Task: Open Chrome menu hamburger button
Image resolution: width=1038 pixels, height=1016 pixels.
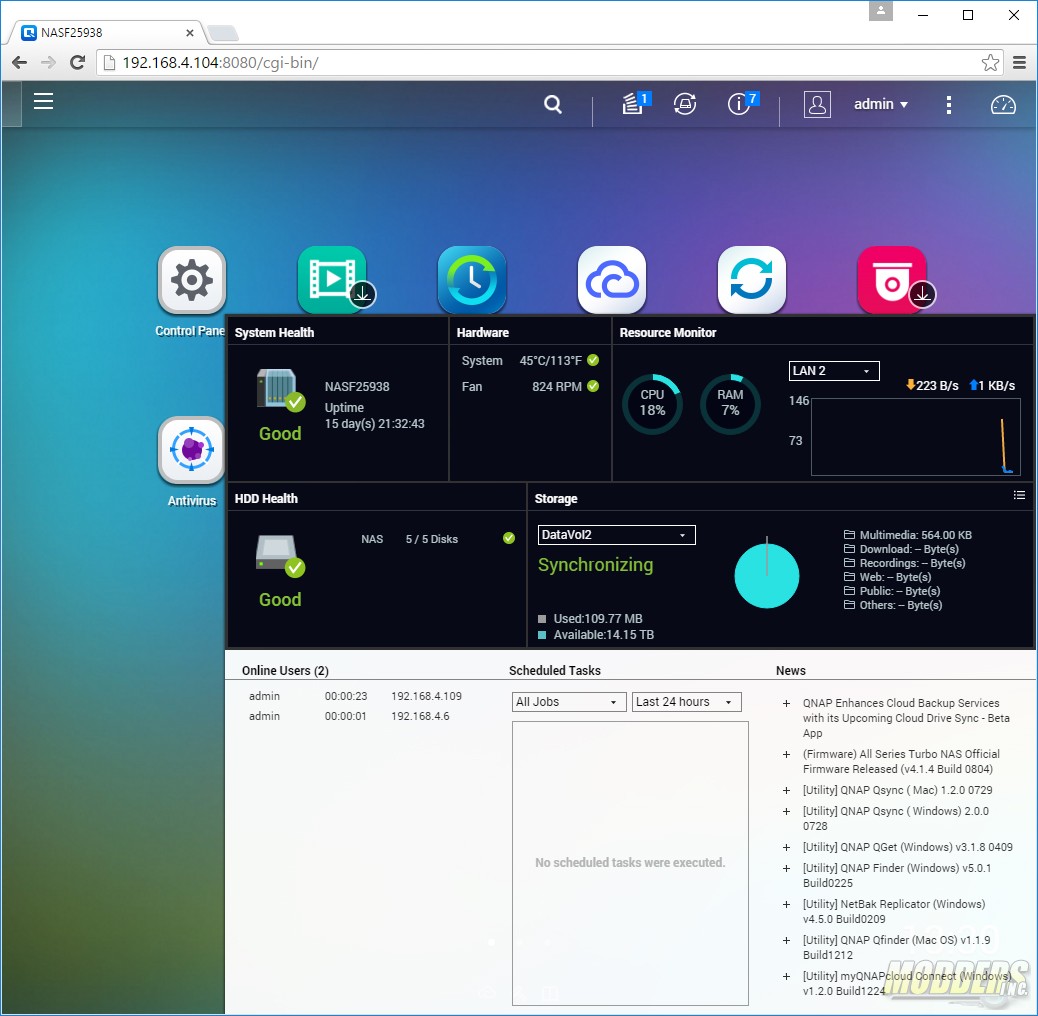Action: coord(1019,63)
